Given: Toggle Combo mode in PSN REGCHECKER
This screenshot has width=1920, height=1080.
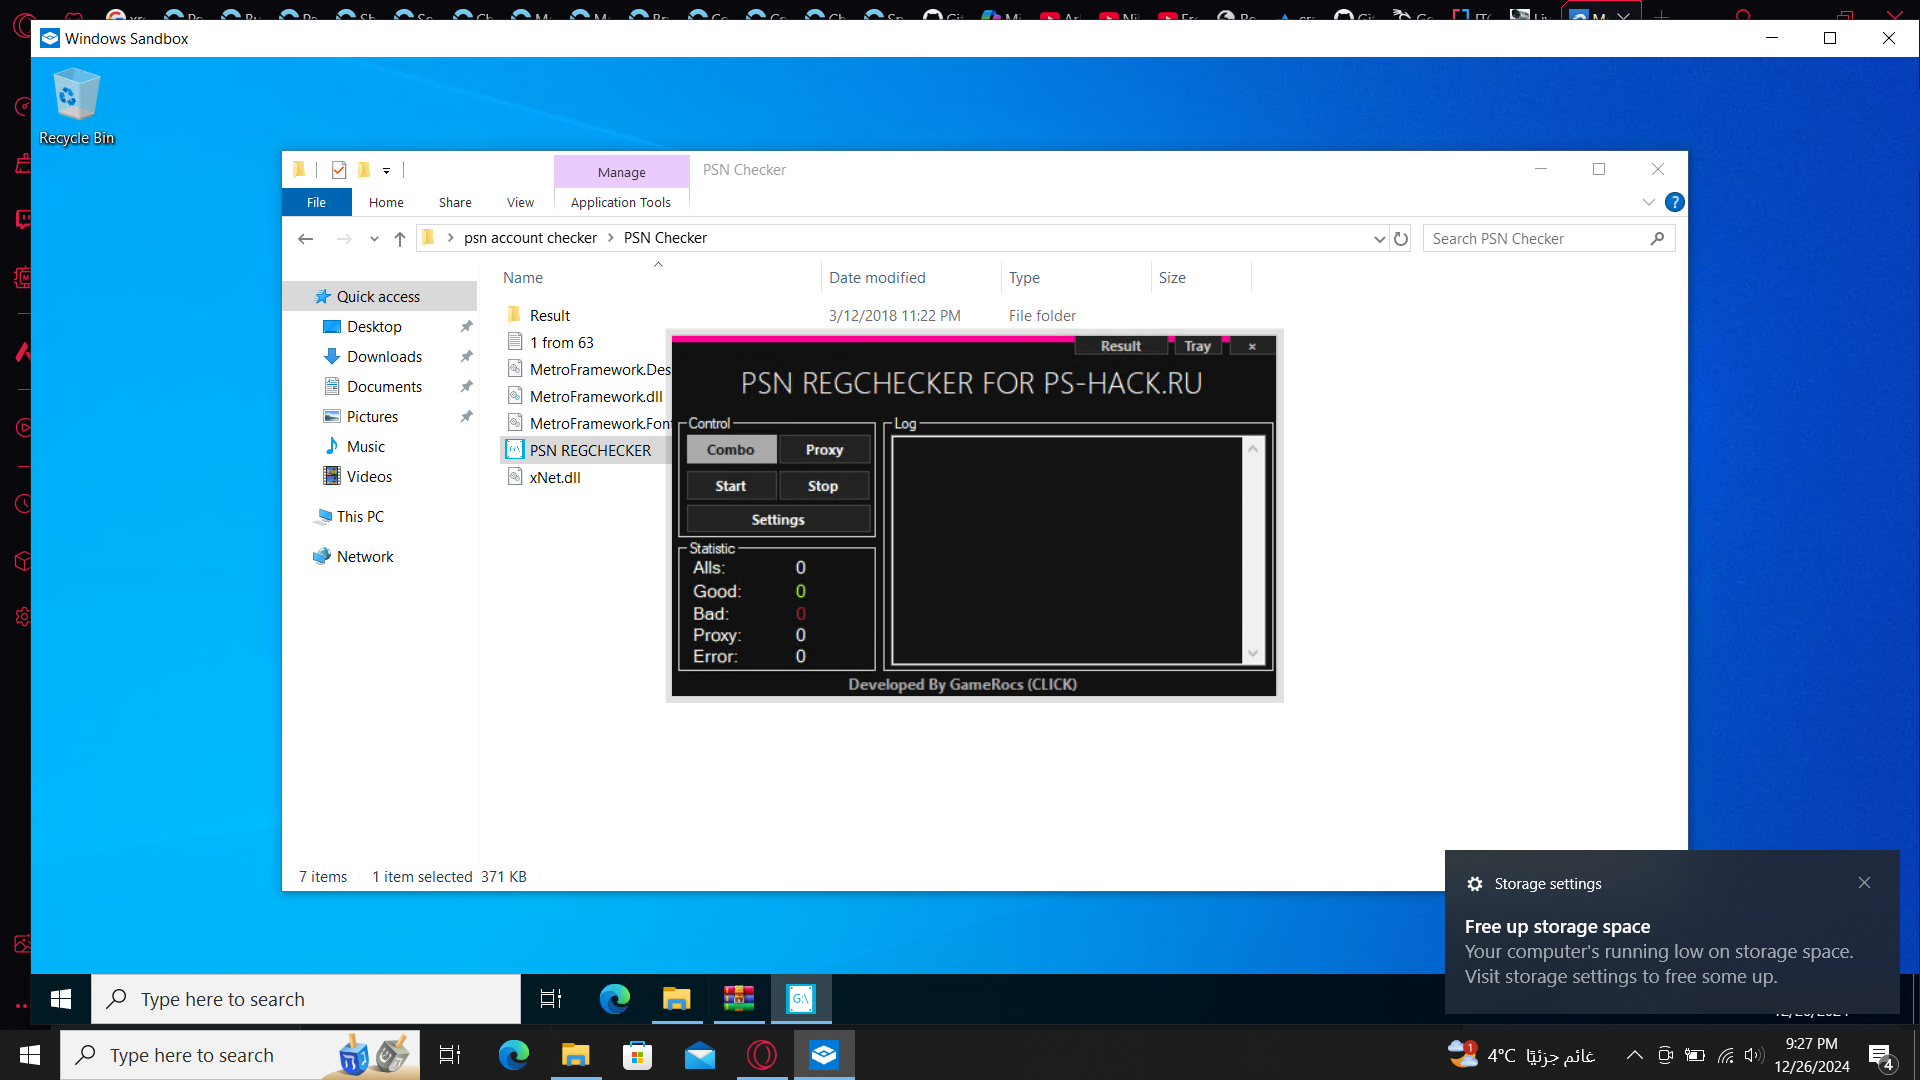Looking at the screenshot, I should point(731,449).
